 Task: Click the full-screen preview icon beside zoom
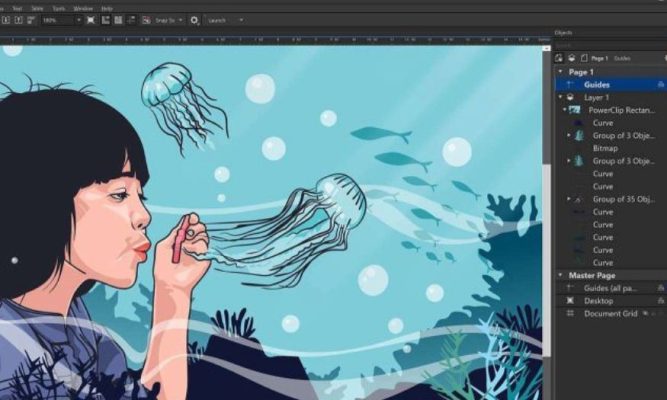pyautogui.click(x=91, y=20)
